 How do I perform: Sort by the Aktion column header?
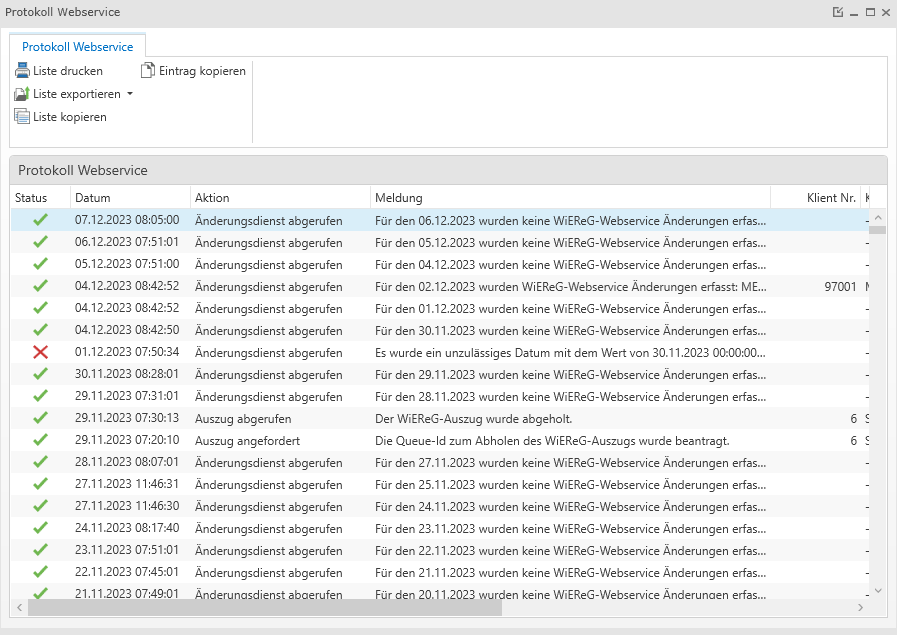tap(280, 198)
